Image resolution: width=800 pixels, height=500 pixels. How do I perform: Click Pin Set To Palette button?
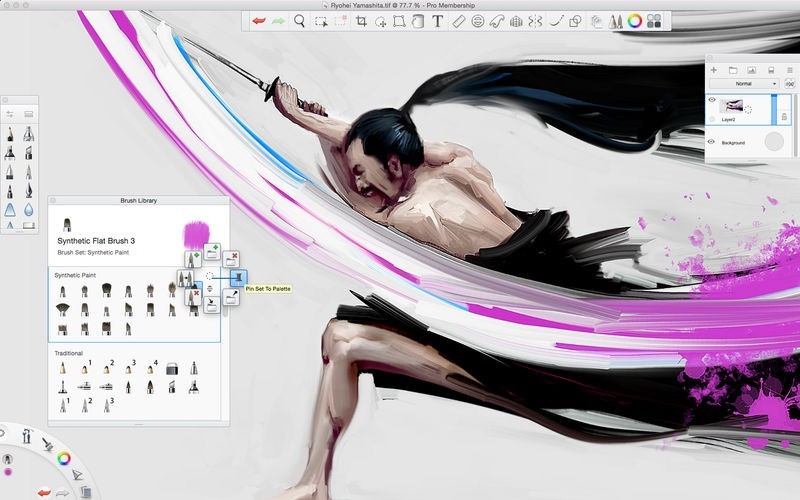coord(237,277)
